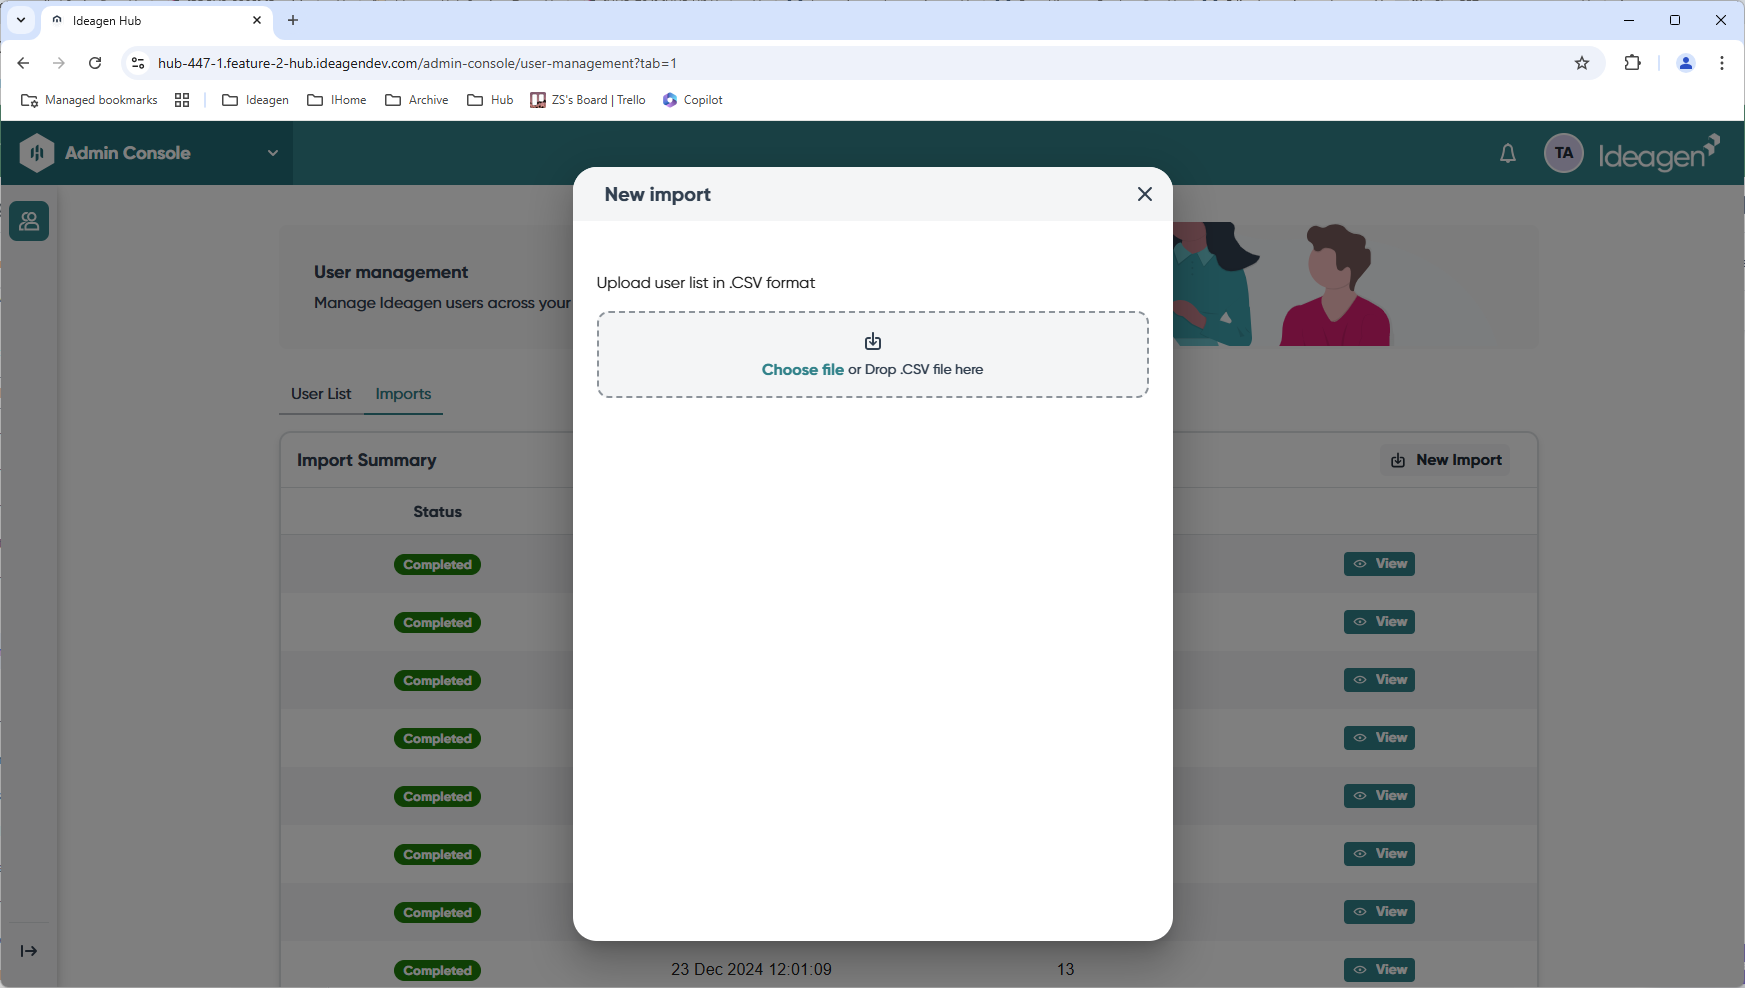Open the notifications bell
Screen dimensions: 1745x988
(x=1507, y=153)
